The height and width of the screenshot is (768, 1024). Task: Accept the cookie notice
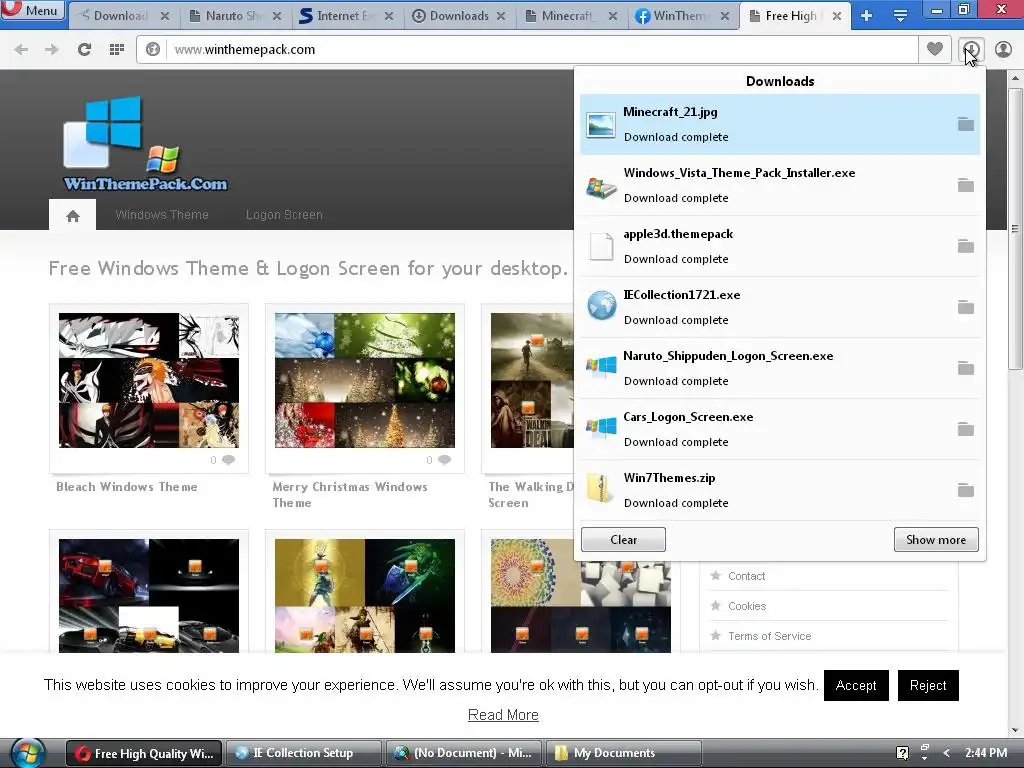[856, 685]
